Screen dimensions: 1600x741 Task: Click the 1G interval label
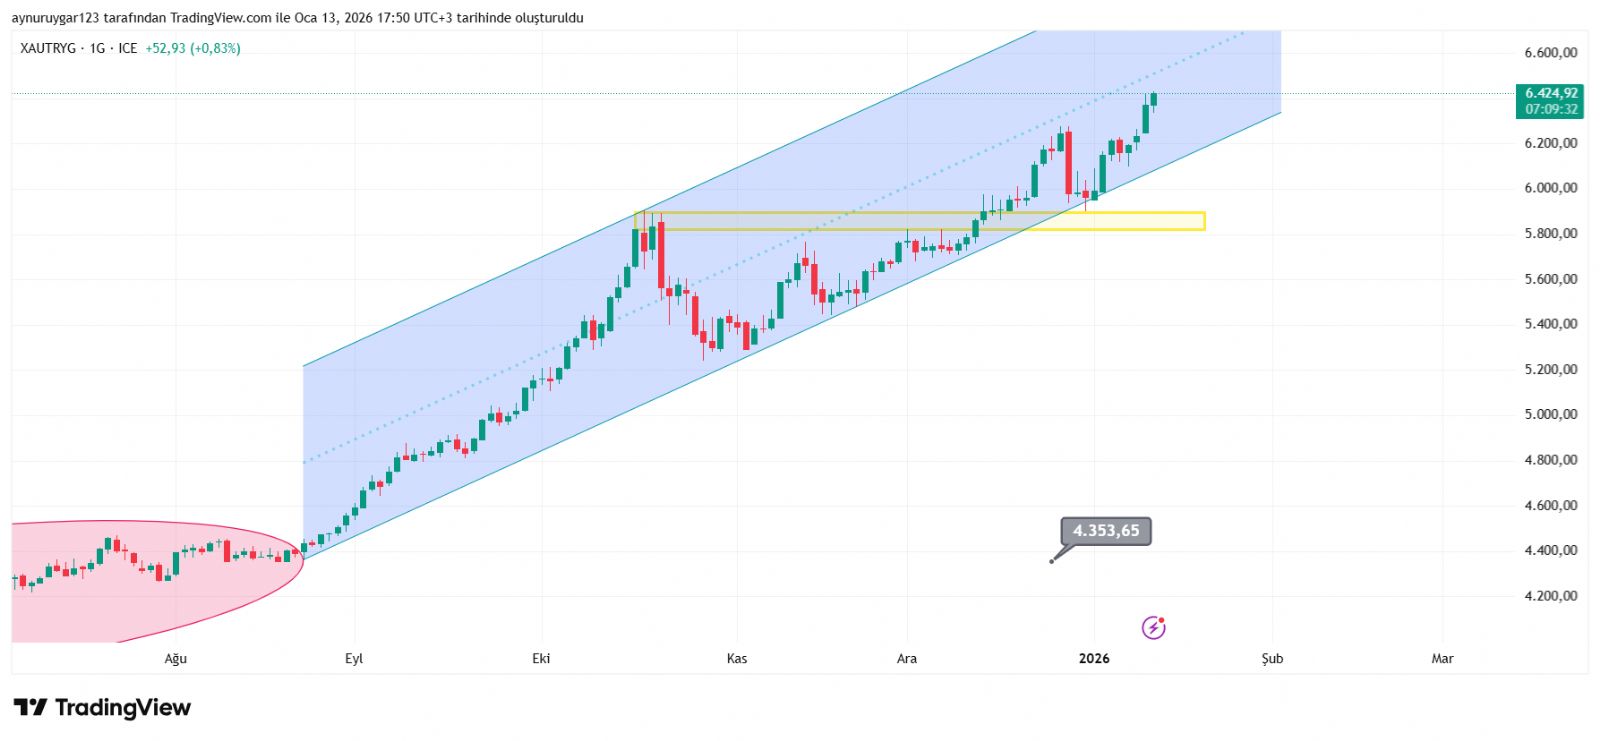point(97,48)
